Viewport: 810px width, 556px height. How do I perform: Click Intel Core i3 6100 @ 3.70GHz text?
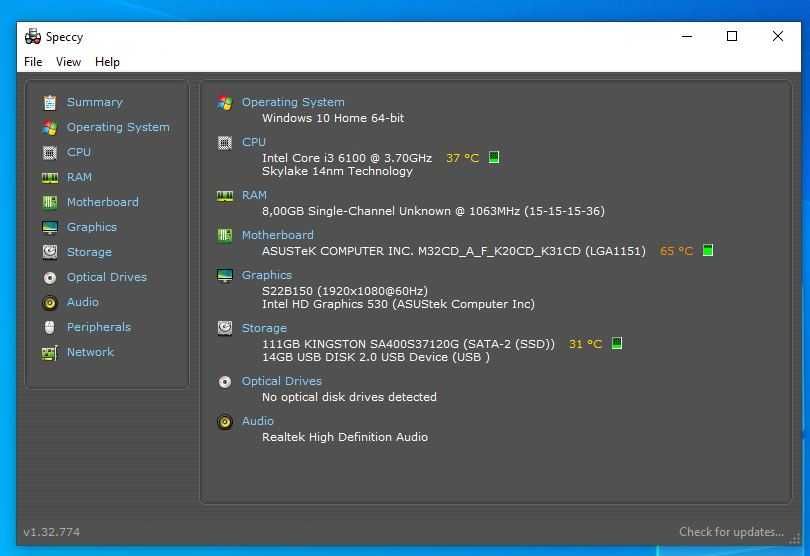[347, 158]
